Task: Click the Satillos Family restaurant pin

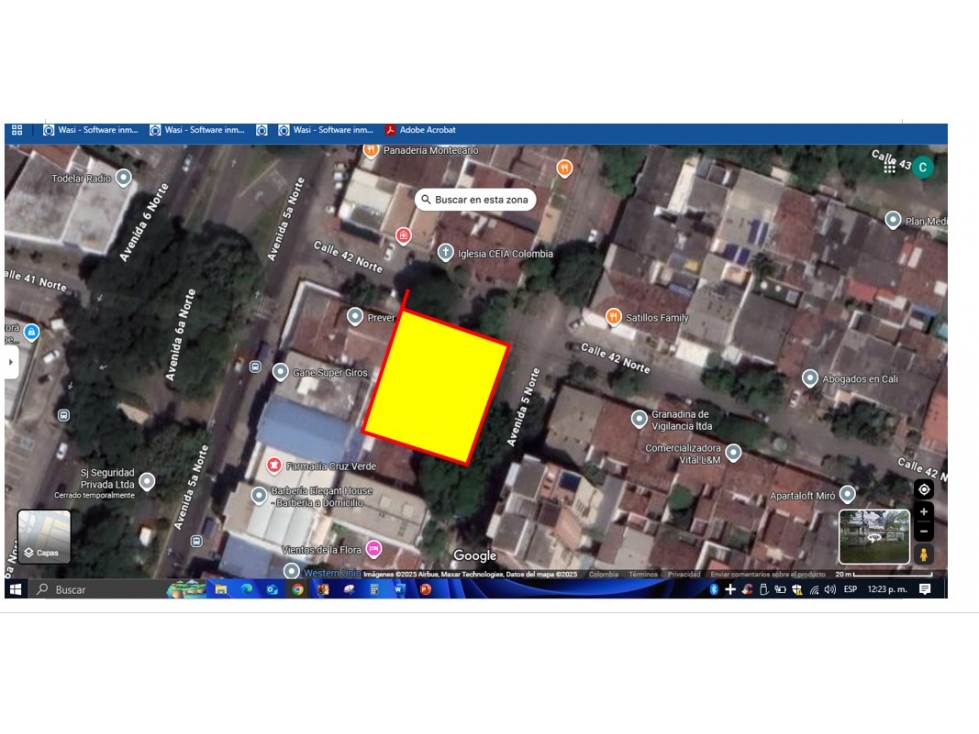Action: (613, 316)
